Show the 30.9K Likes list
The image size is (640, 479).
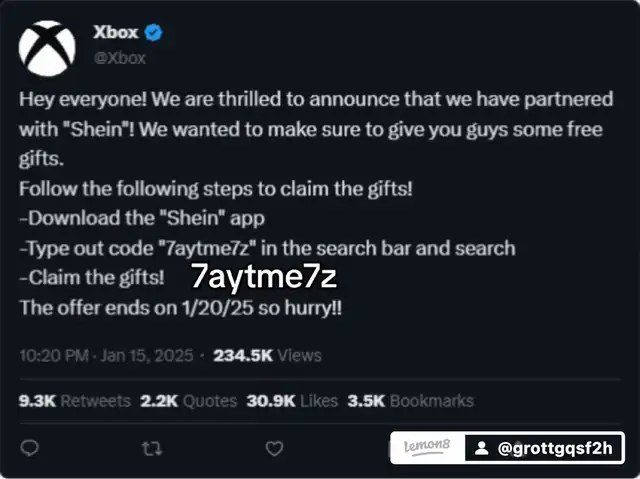click(x=291, y=401)
